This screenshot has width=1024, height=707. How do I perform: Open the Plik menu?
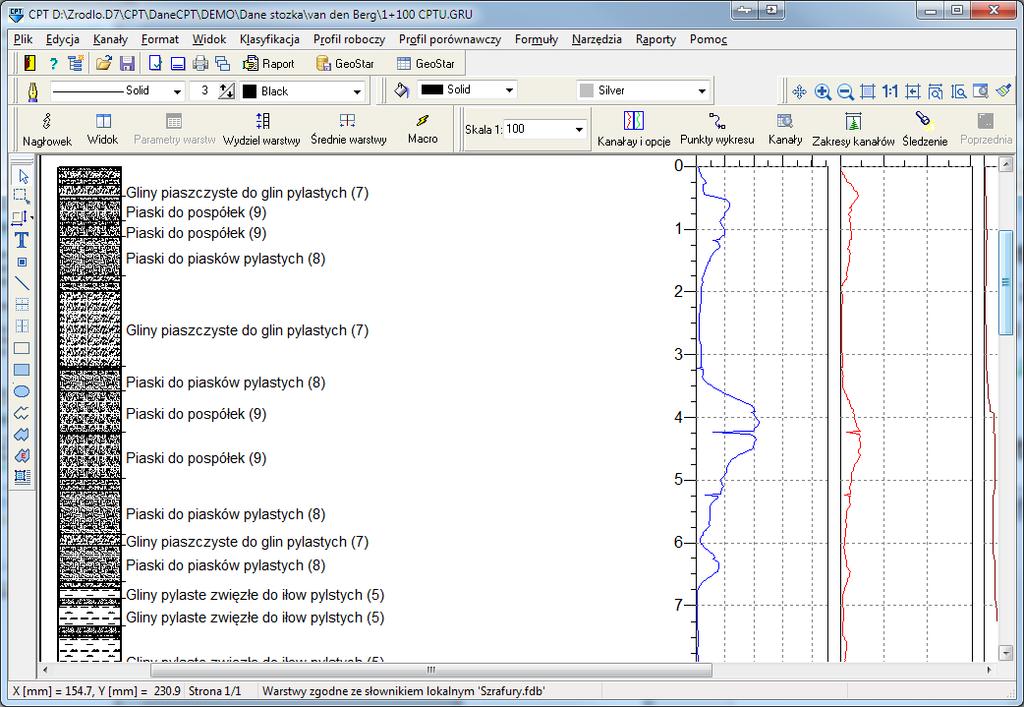coord(23,39)
